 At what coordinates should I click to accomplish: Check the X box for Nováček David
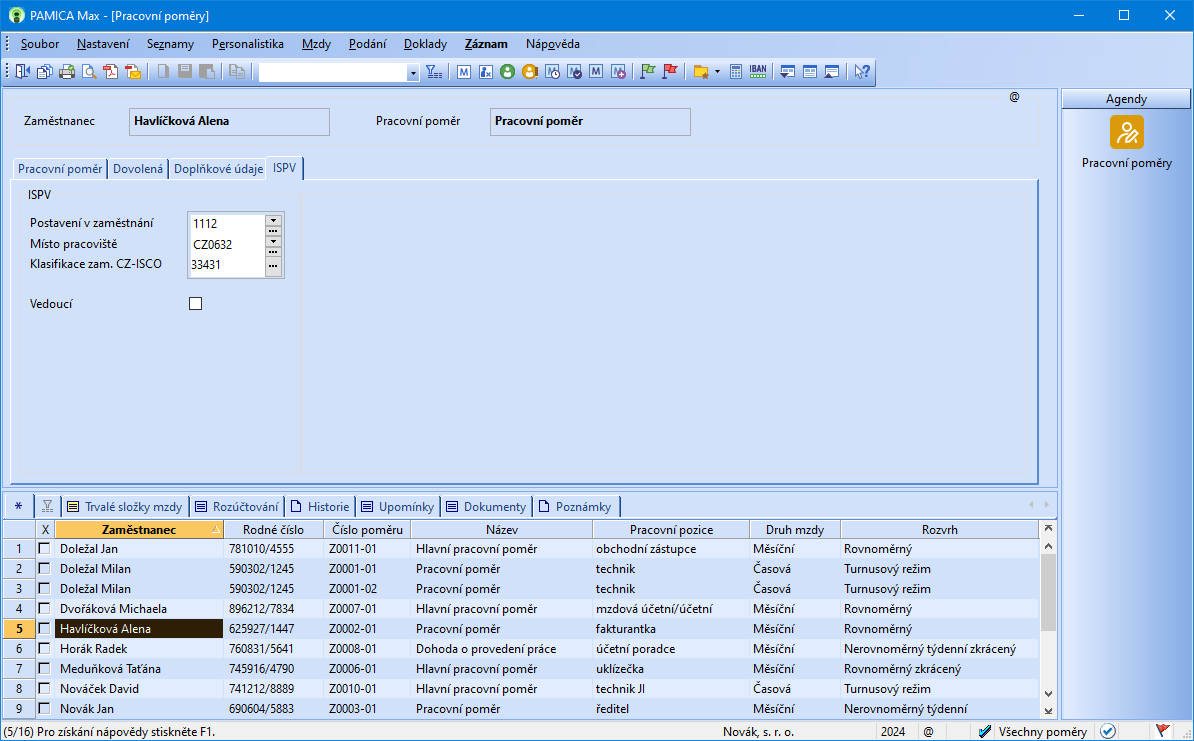click(45, 688)
